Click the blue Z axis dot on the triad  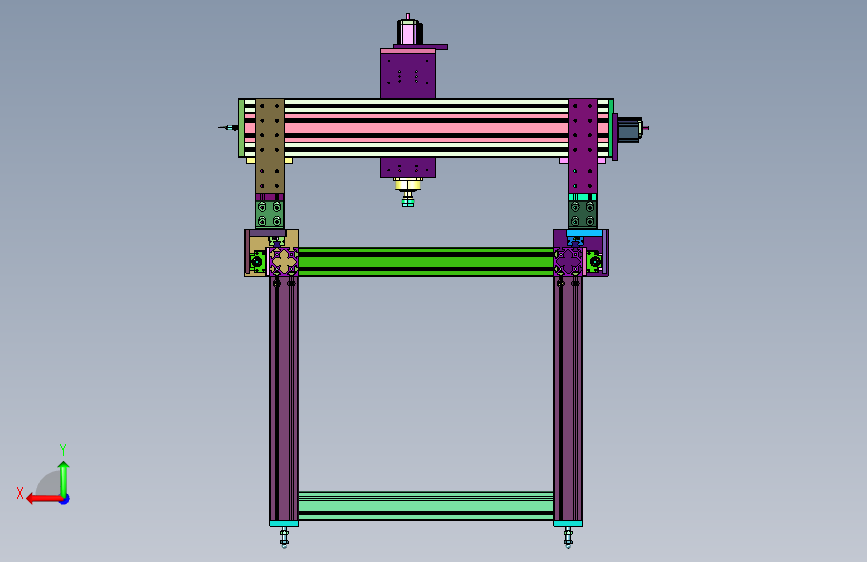65,499
